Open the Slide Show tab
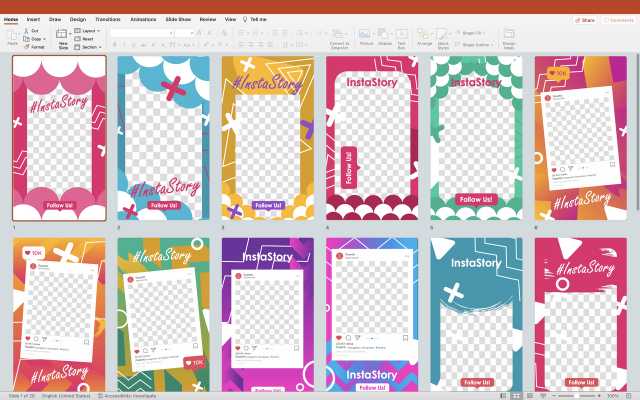 coord(180,19)
